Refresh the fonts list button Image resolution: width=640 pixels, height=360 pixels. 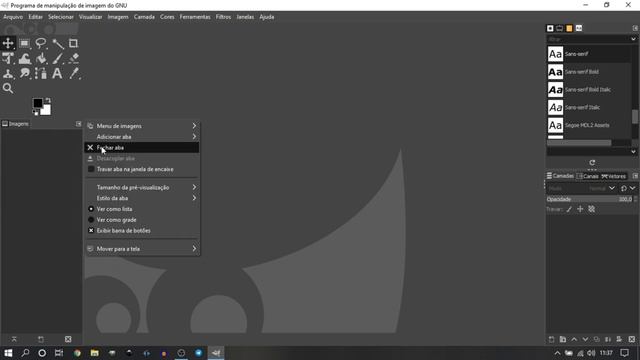(592, 162)
